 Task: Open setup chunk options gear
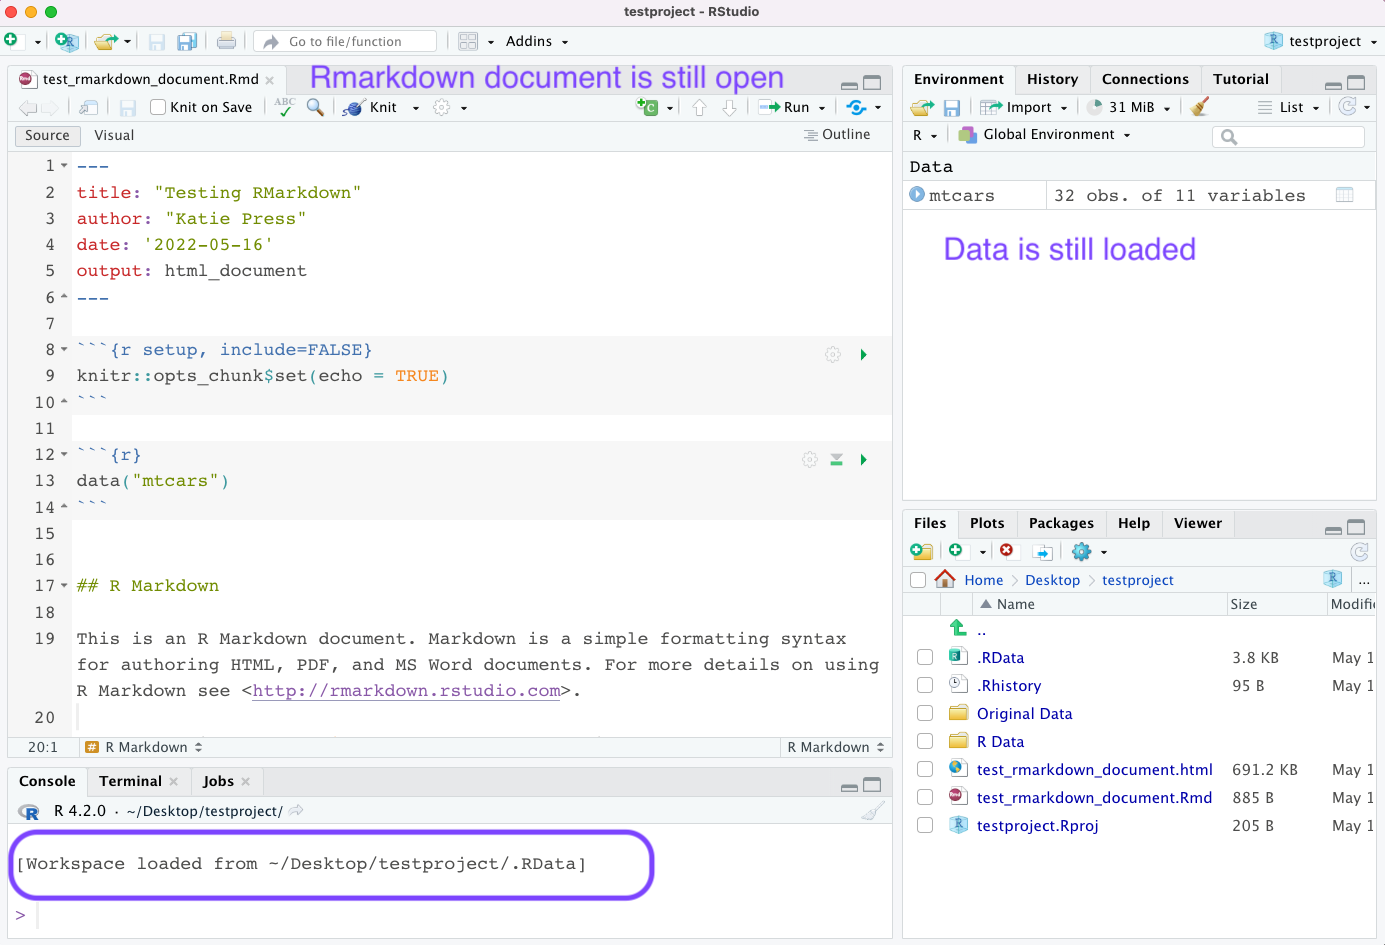833,355
